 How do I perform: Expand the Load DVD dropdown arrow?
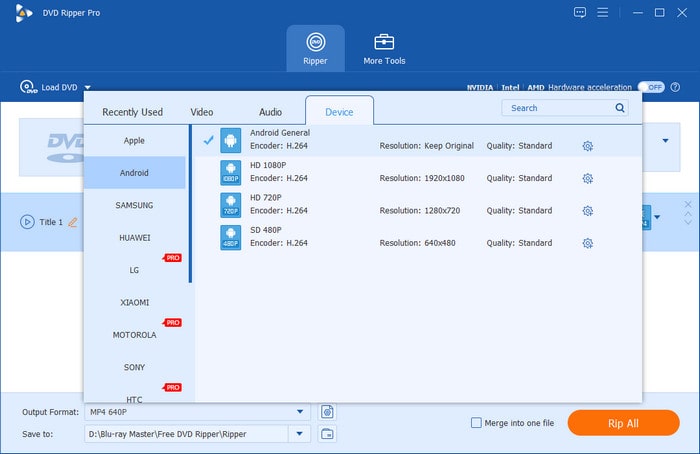(x=87, y=88)
